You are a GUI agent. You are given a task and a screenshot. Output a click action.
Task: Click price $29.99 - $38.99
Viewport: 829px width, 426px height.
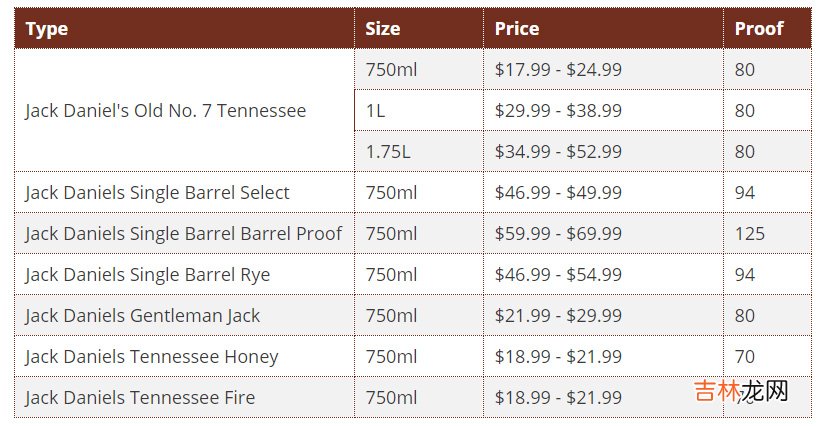[558, 111]
